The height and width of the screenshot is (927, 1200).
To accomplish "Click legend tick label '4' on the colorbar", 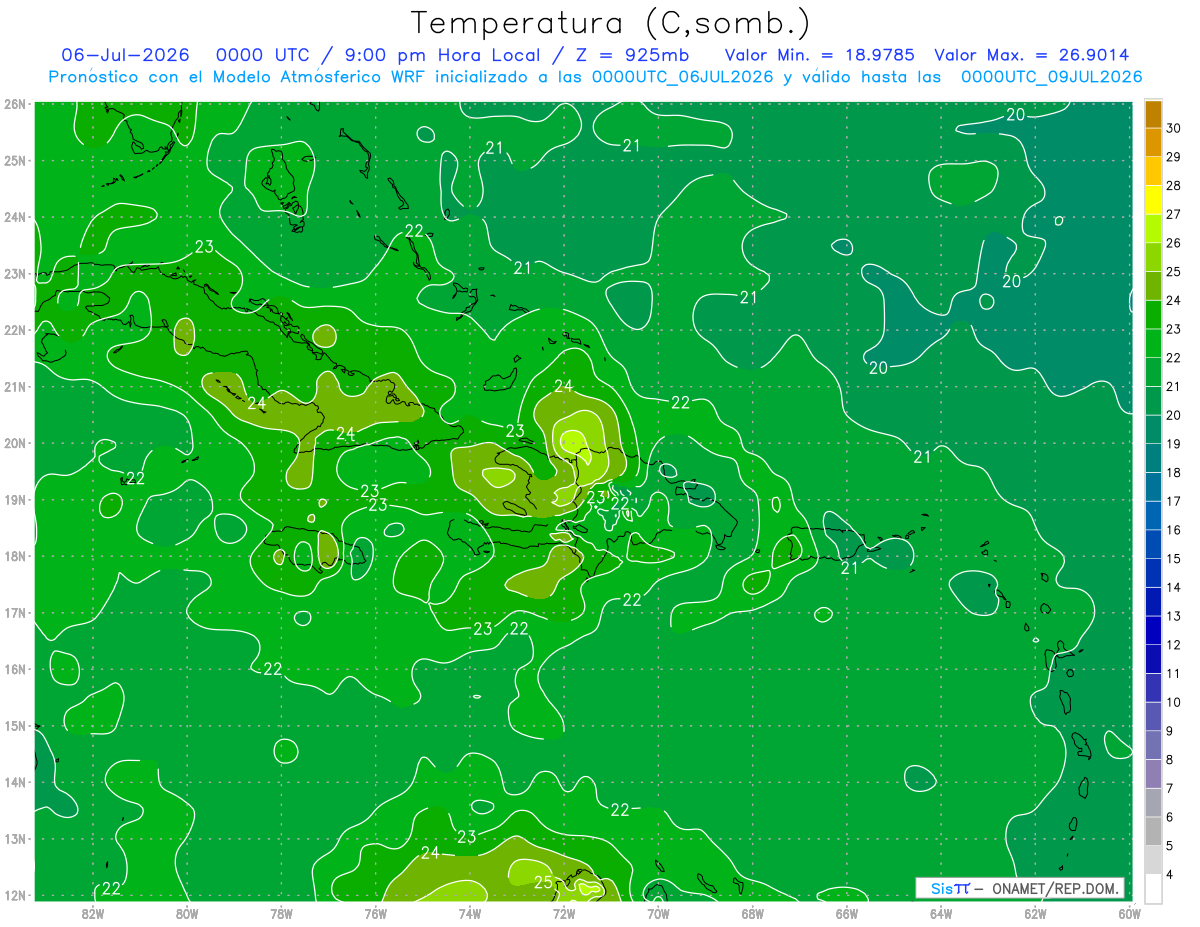I will point(1170,874).
